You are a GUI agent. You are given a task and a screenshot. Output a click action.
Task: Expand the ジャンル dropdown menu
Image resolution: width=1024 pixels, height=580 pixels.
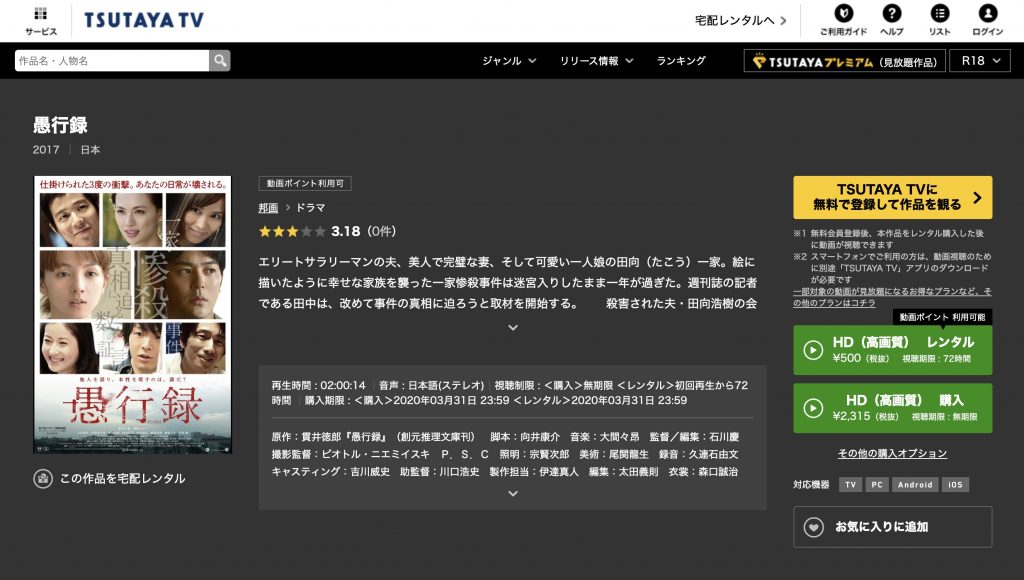(509, 61)
